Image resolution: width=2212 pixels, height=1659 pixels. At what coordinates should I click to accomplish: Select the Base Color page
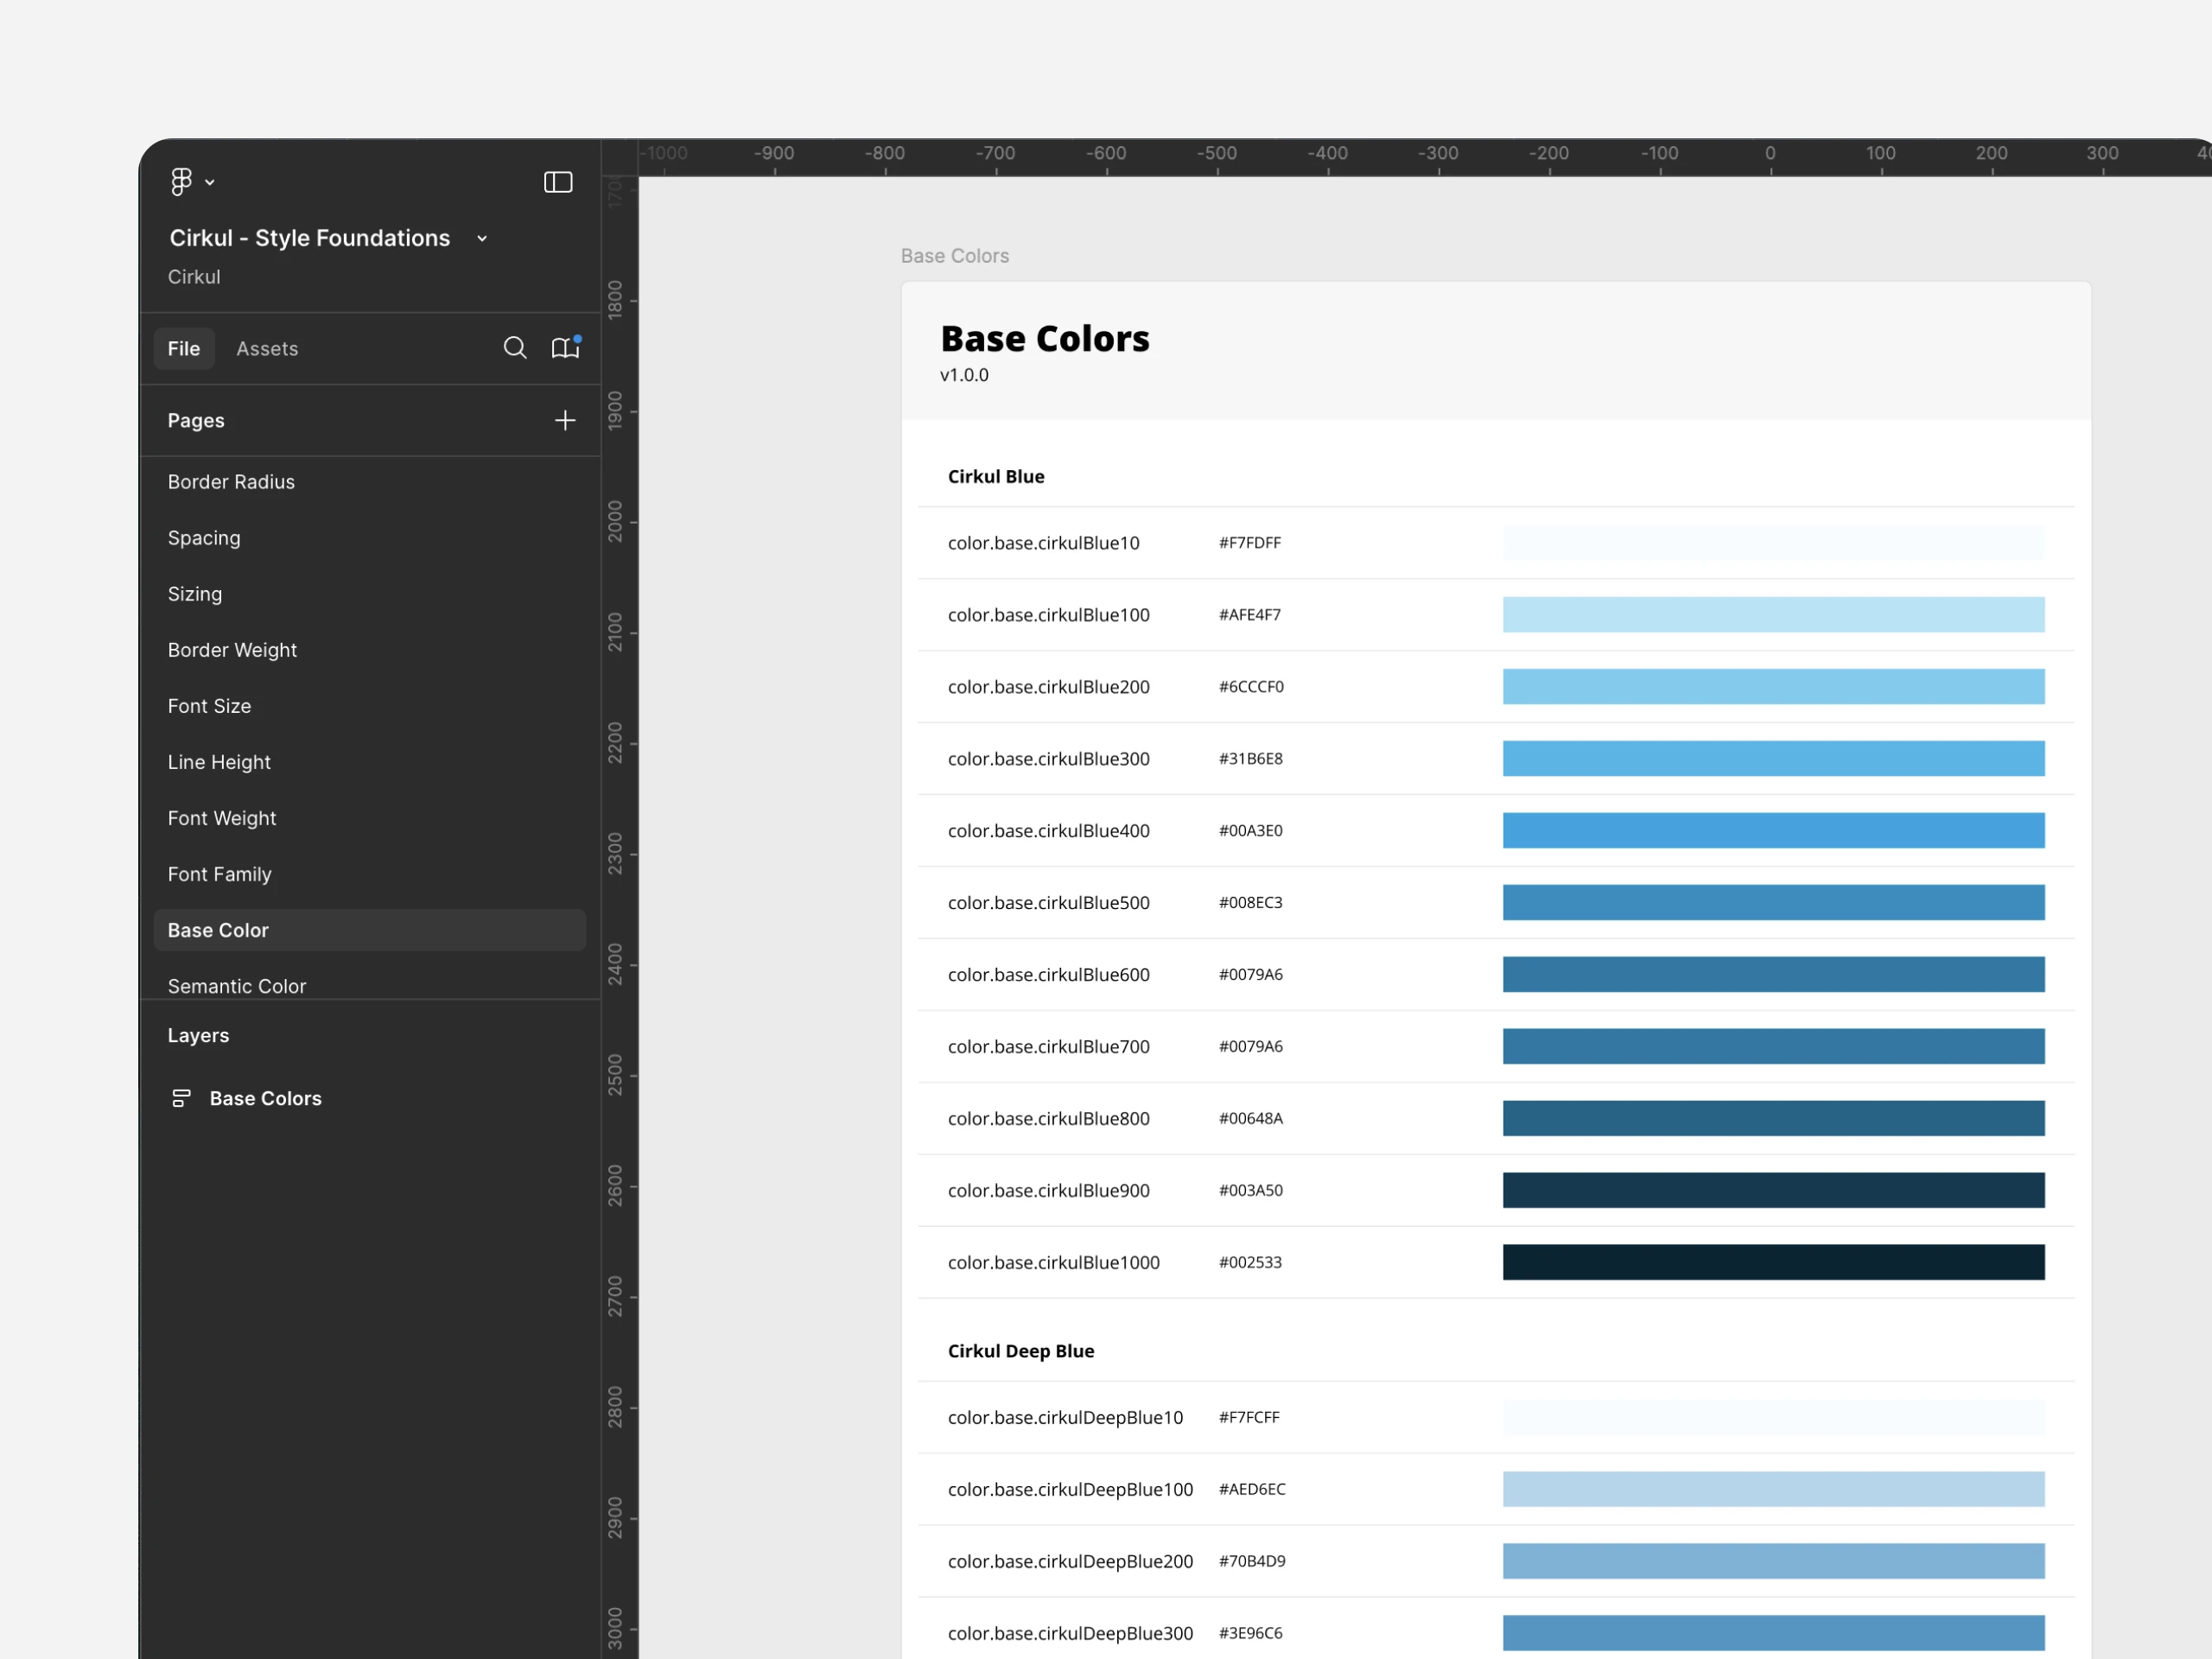click(x=370, y=930)
